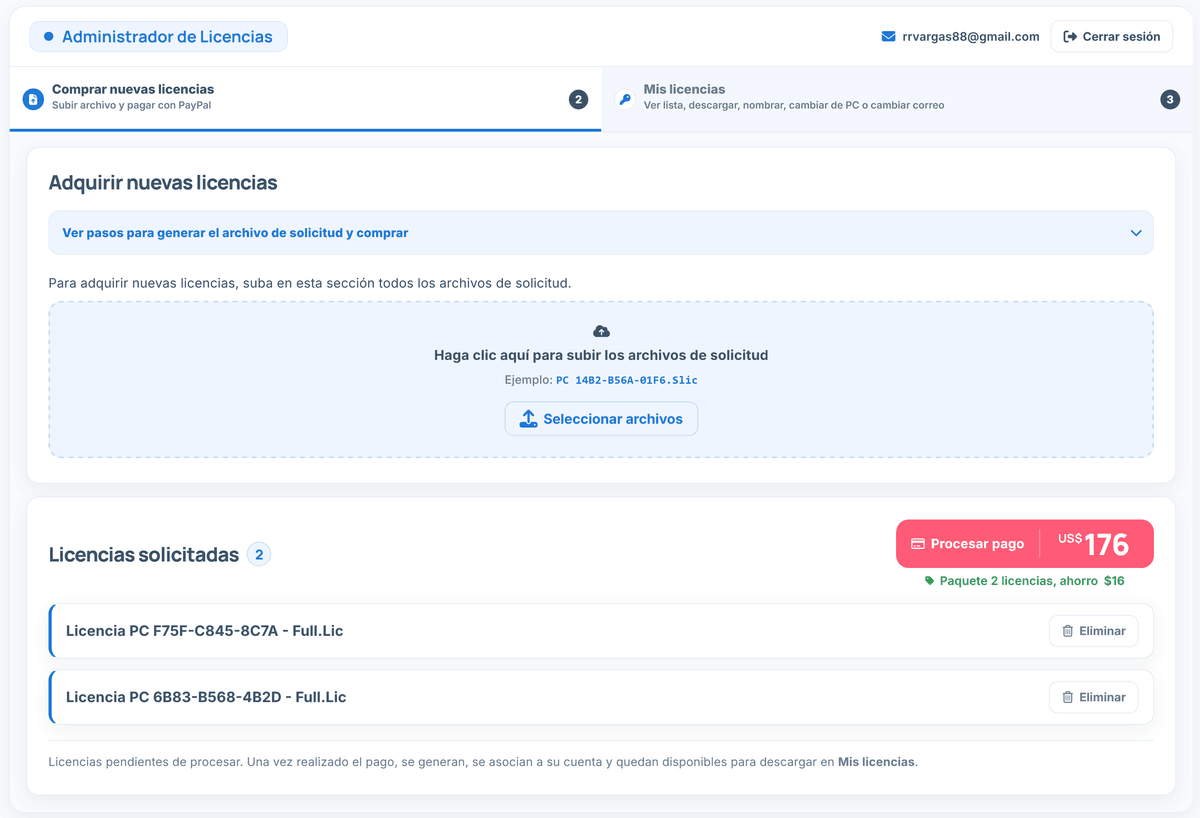This screenshot has width=1200, height=818.
Task: Click the Administrador de Licencias title badge
Action: click(158, 37)
